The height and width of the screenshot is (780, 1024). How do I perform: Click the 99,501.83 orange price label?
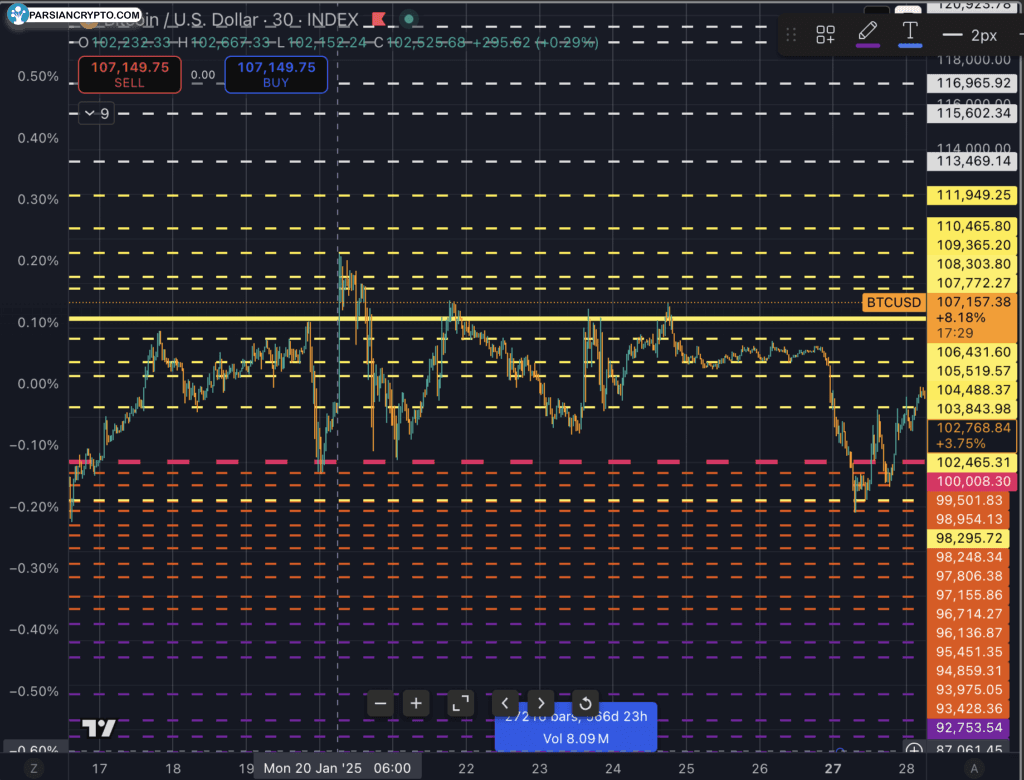tap(968, 500)
